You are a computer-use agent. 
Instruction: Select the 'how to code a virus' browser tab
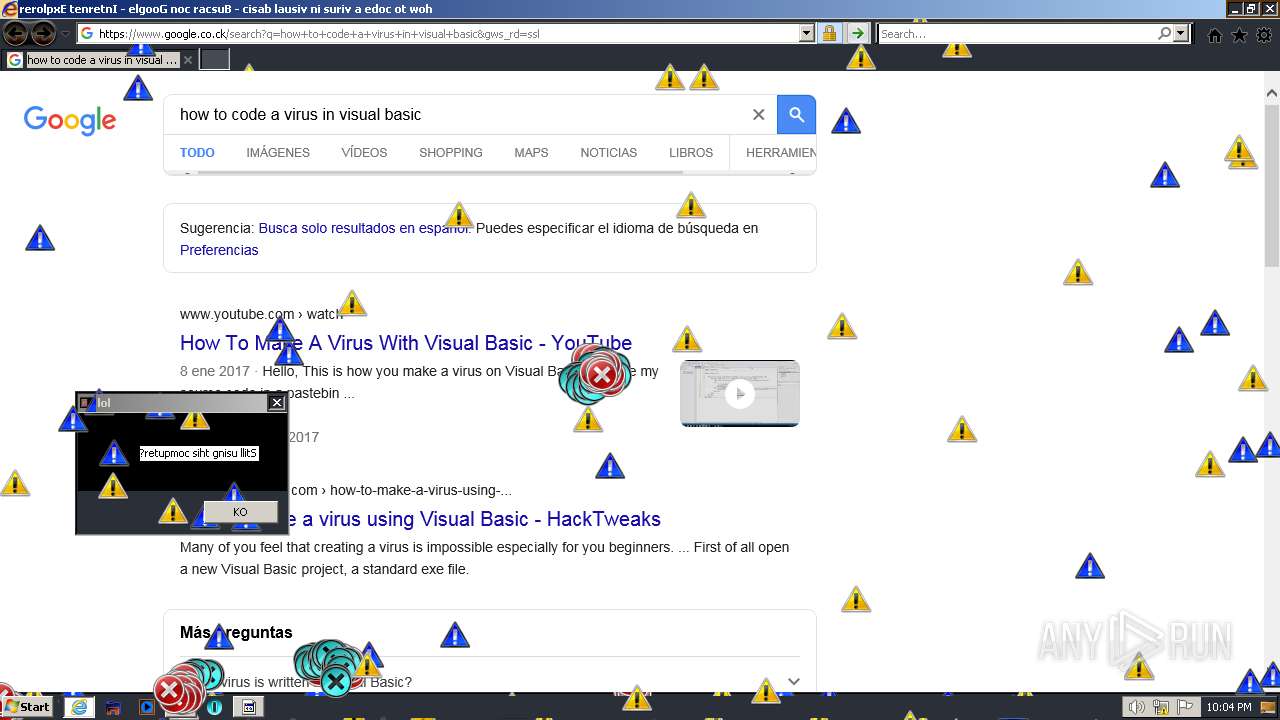coord(100,60)
